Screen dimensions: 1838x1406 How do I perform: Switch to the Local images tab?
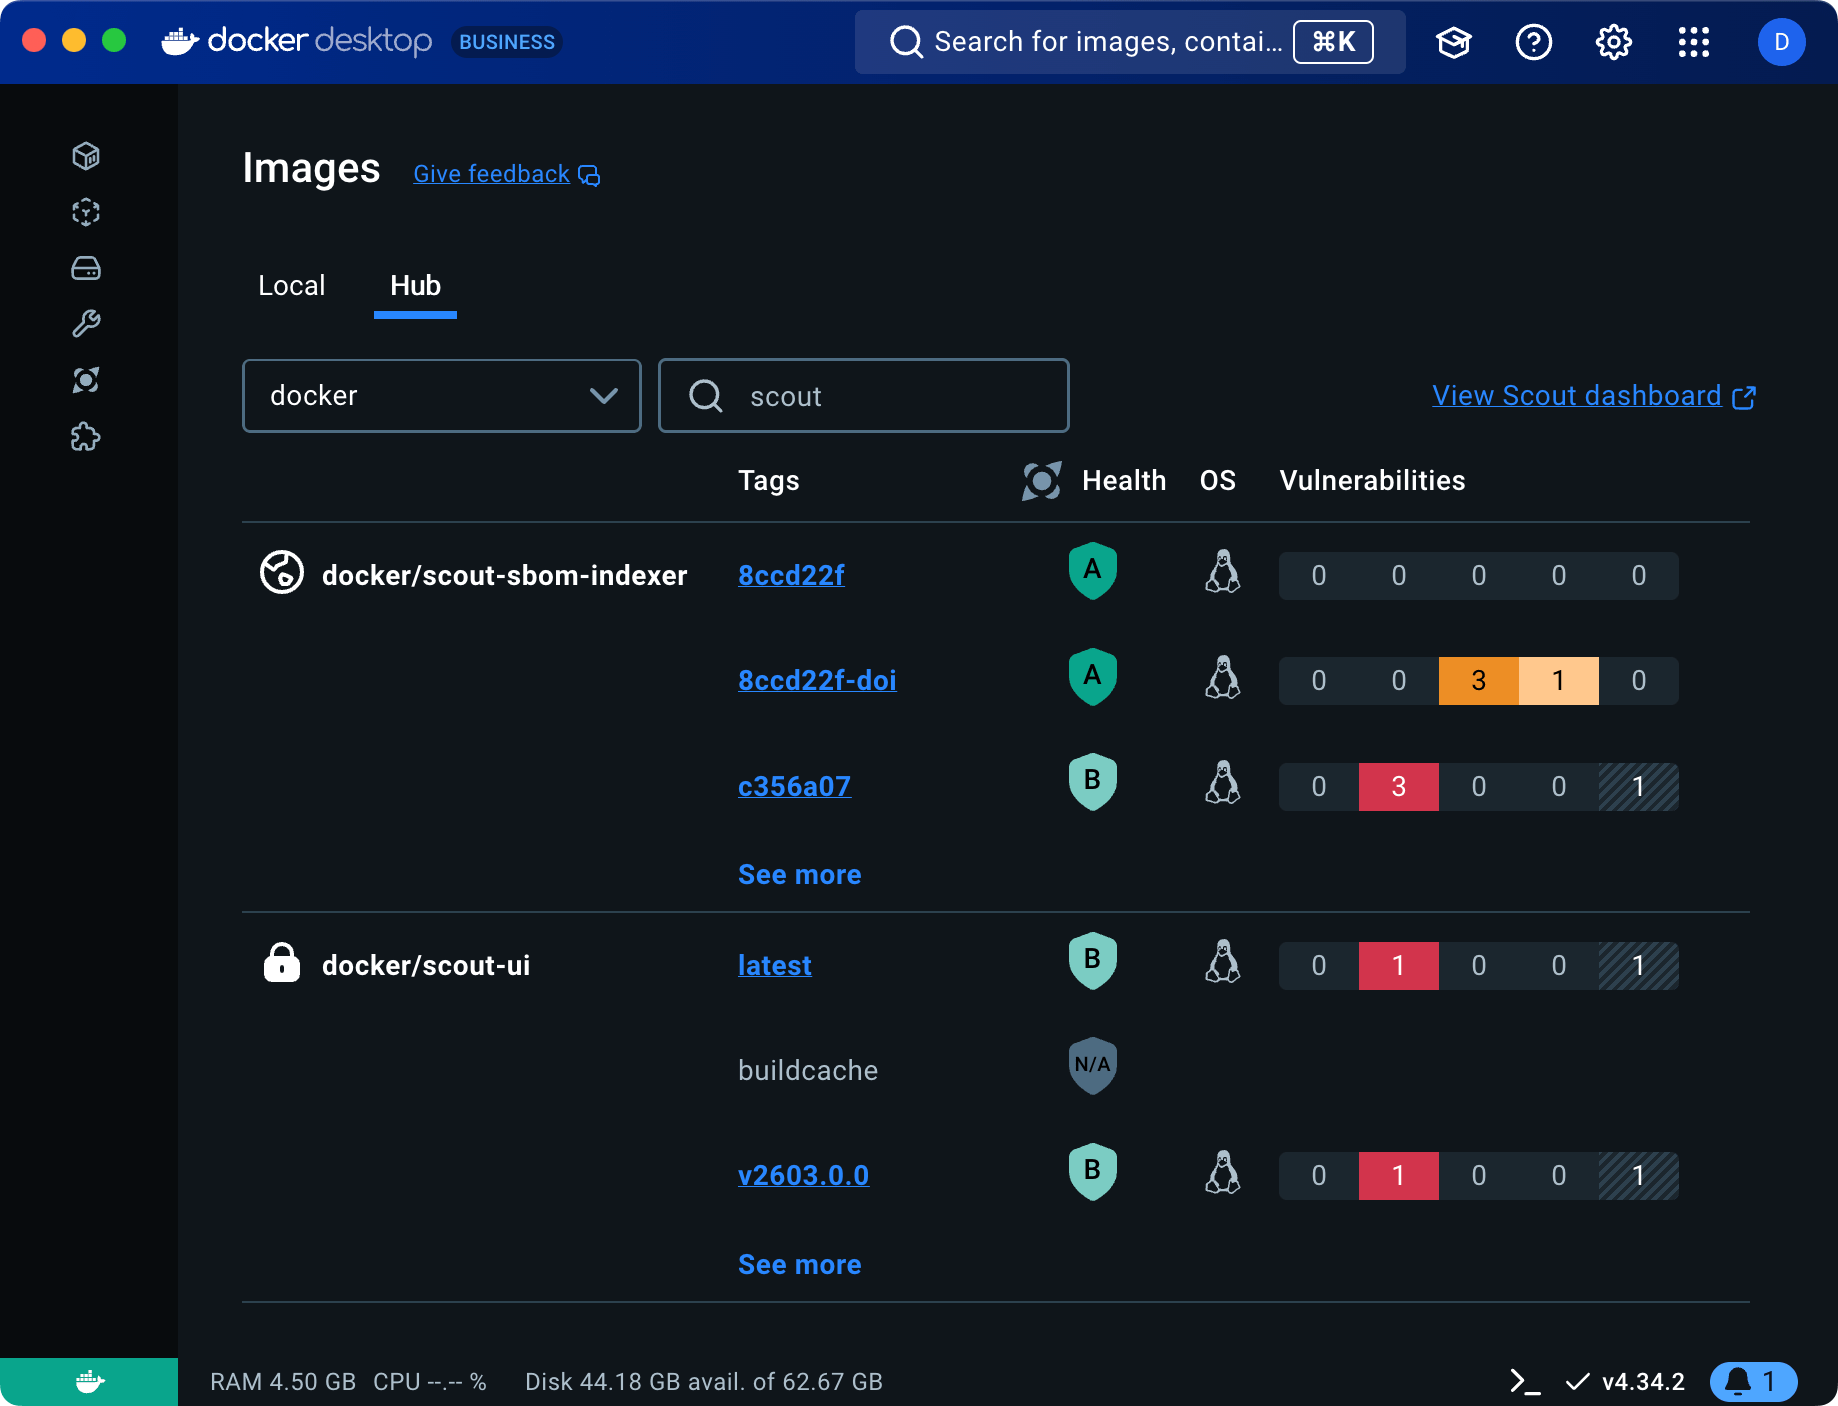pyautogui.click(x=291, y=286)
